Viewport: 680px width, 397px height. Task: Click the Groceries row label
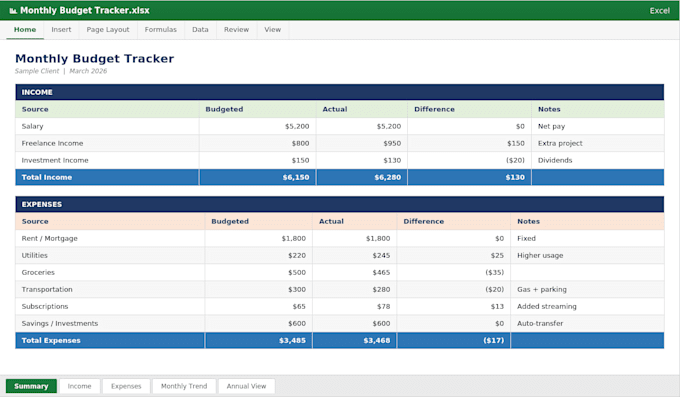[x=38, y=272]
